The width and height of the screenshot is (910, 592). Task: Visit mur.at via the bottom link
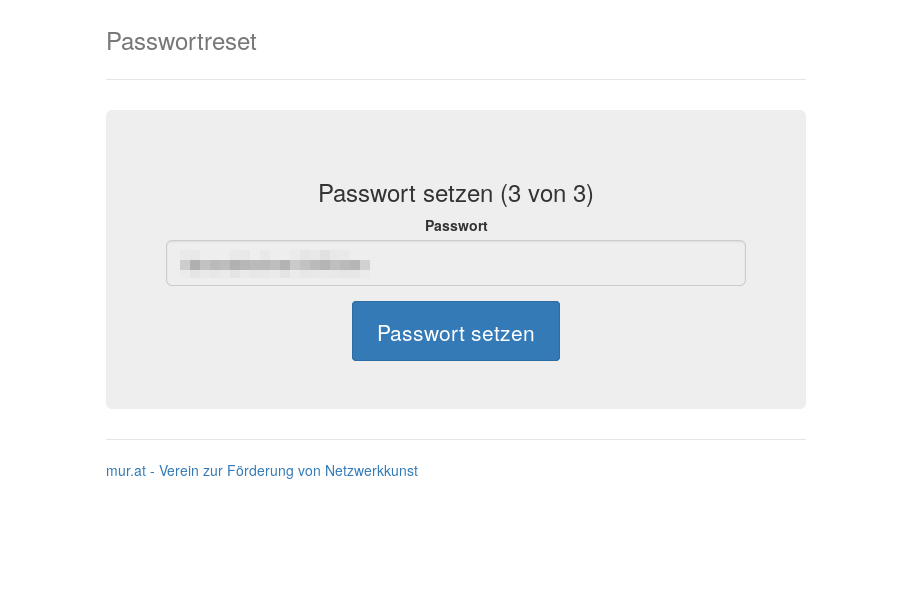coord(126,471)
